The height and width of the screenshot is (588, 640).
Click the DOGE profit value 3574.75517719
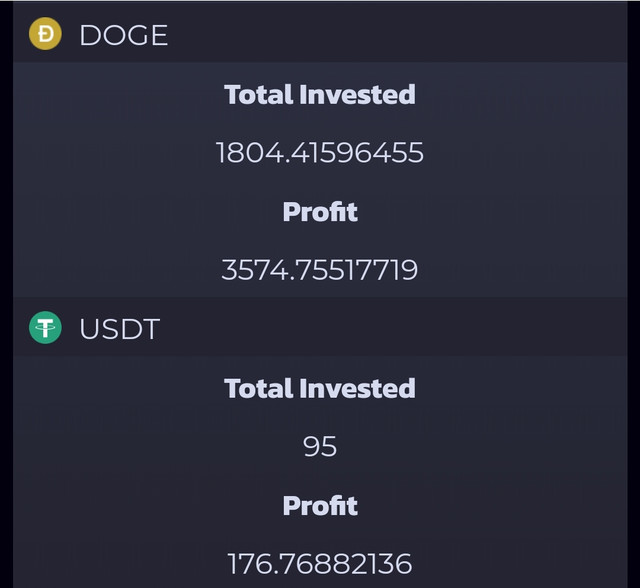(x=320, y=270)
